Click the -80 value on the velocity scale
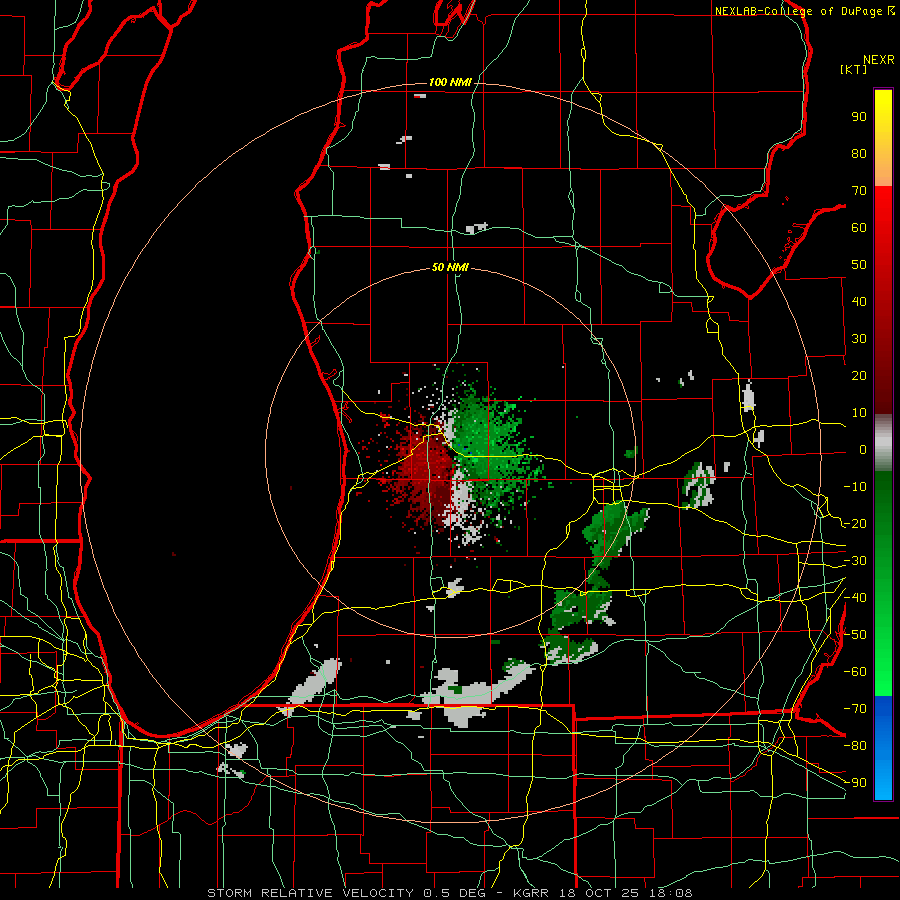Screen dimensions: 900x900 coord(855,746)
